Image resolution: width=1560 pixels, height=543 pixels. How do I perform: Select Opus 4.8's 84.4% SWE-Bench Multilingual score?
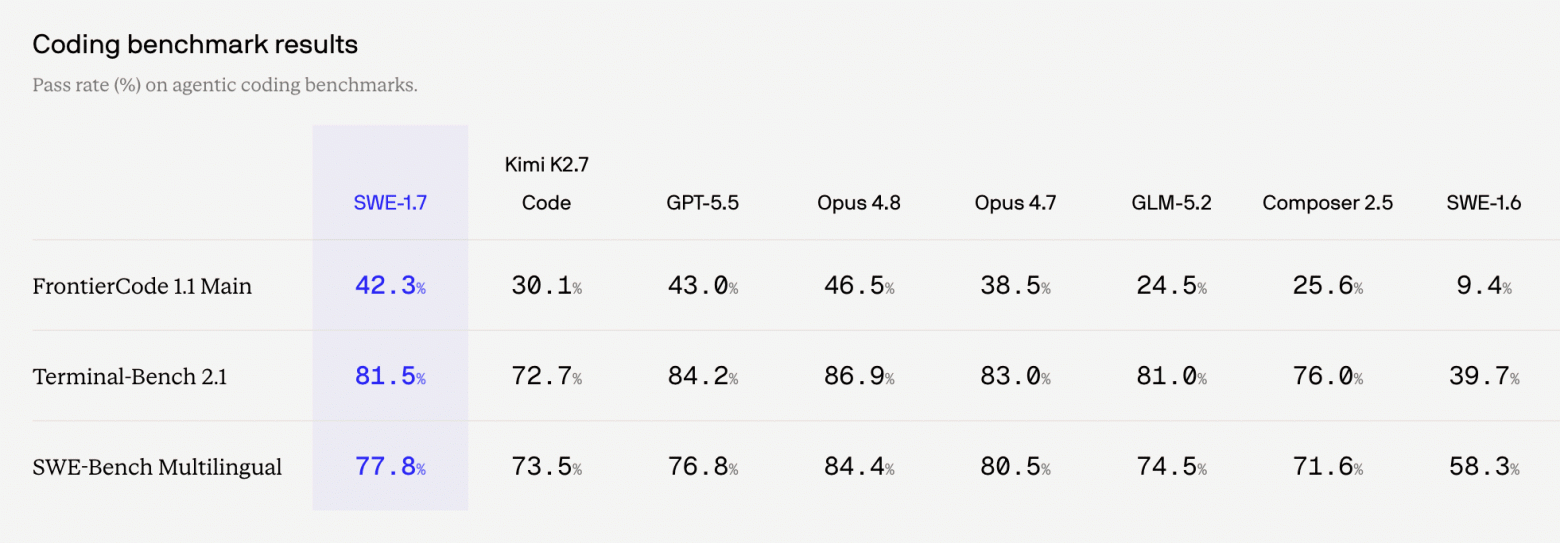[859, 467]
